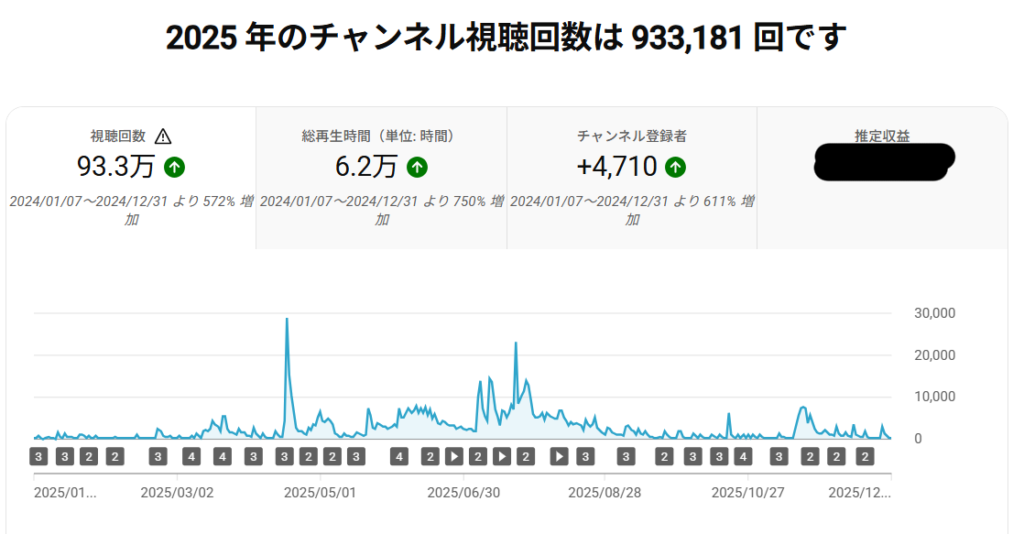Click the 2025/06/30 date axis label
The image size is (1024, 534).
coord(463,493)
